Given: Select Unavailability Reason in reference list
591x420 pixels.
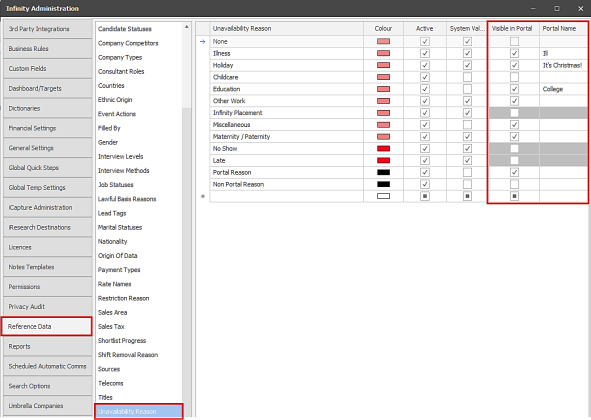Looking at the screenshot, I should pyautogui.click(x=138, y=411).
